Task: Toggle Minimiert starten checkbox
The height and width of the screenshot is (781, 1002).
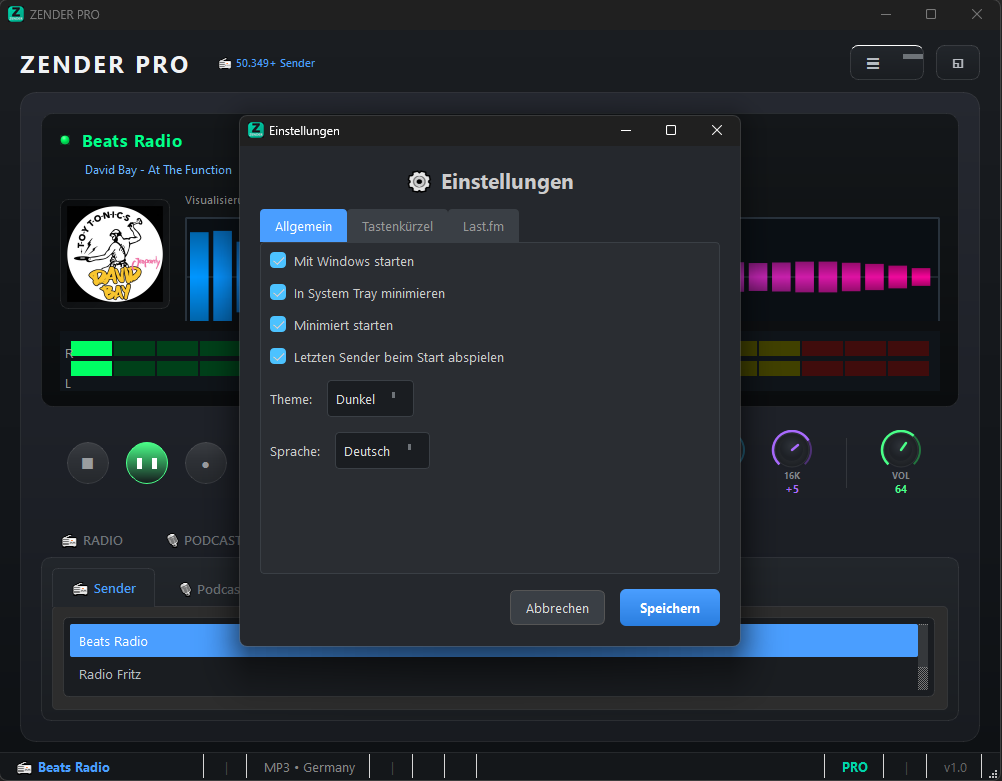Action: (x=278, y=325)
